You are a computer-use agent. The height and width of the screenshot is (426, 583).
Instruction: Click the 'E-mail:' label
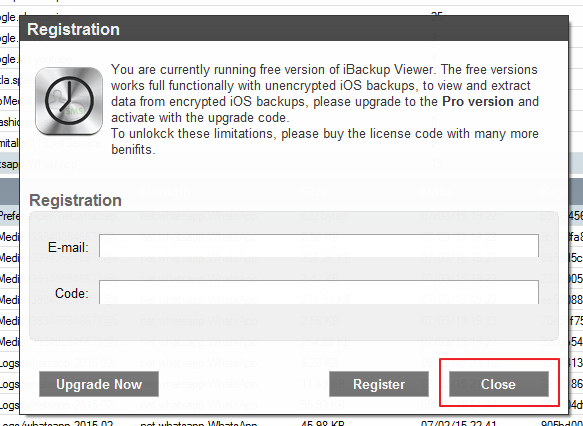pos(68,247)
